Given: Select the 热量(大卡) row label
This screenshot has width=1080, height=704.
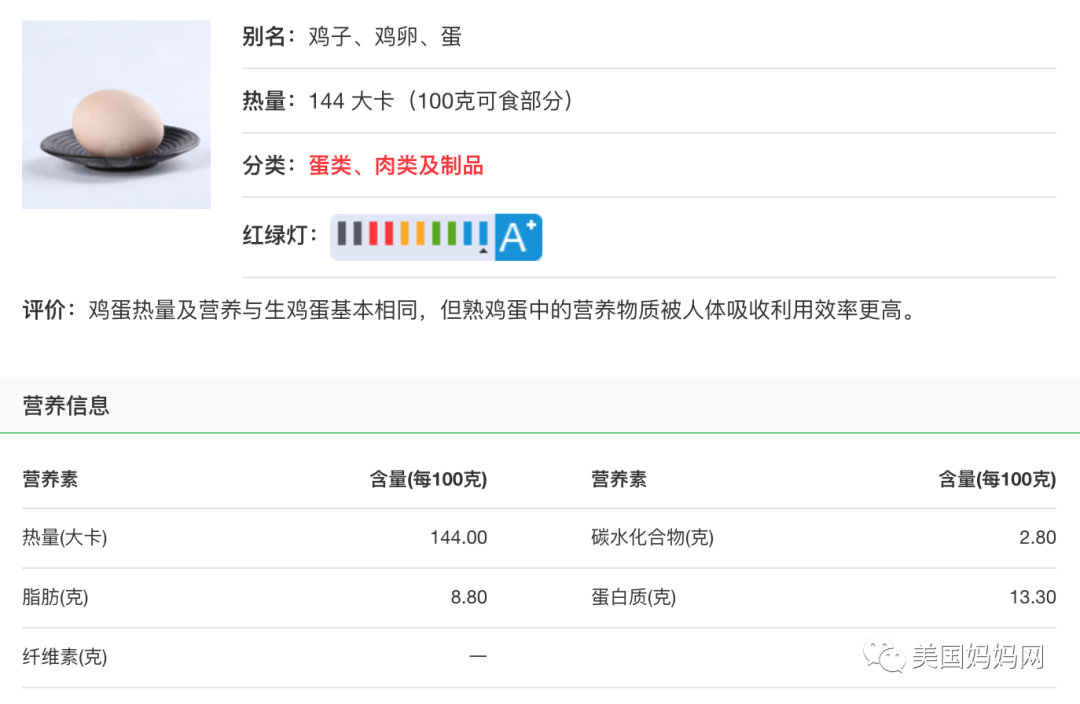Looking at the screenshot, I should tap(65, 537).
